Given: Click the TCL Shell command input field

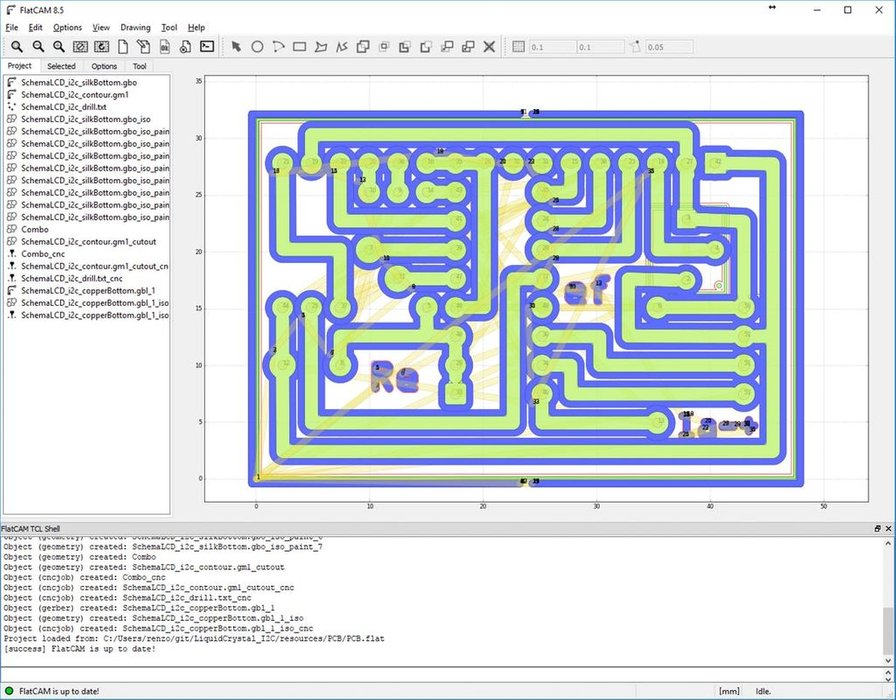Looking at the screenshot, I should 442,674.
